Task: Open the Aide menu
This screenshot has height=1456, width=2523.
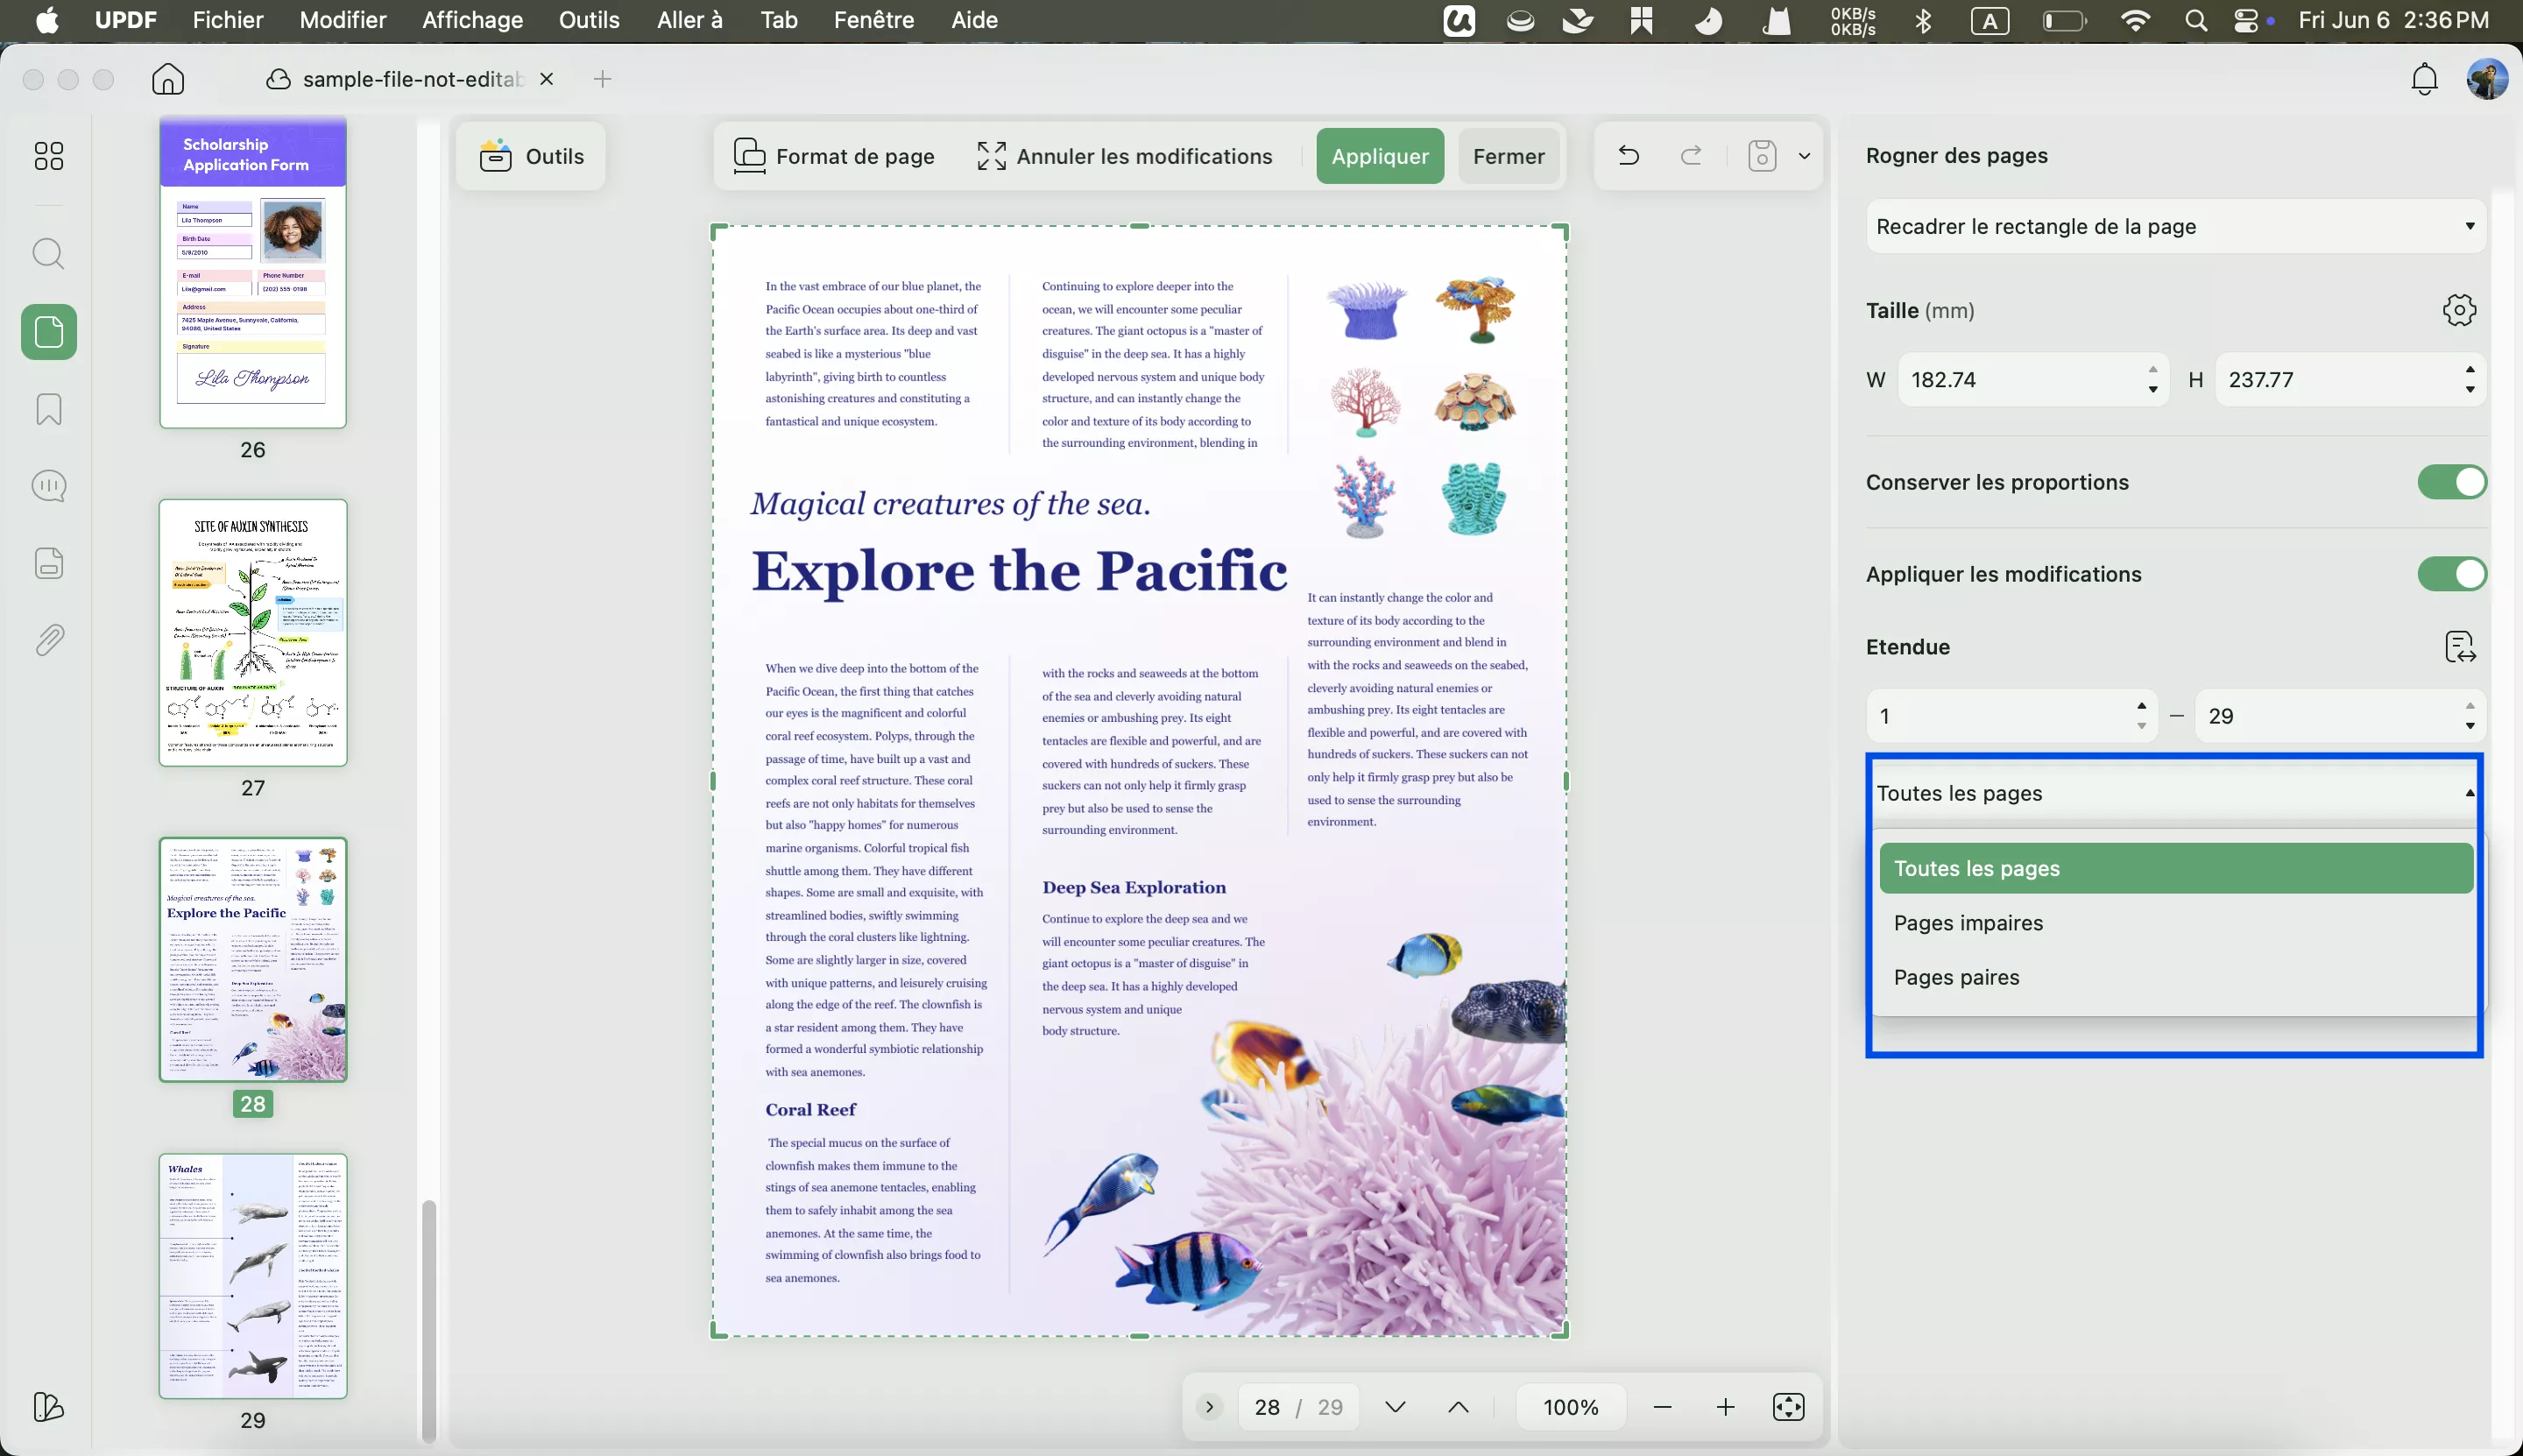Action: pos(974,20)
